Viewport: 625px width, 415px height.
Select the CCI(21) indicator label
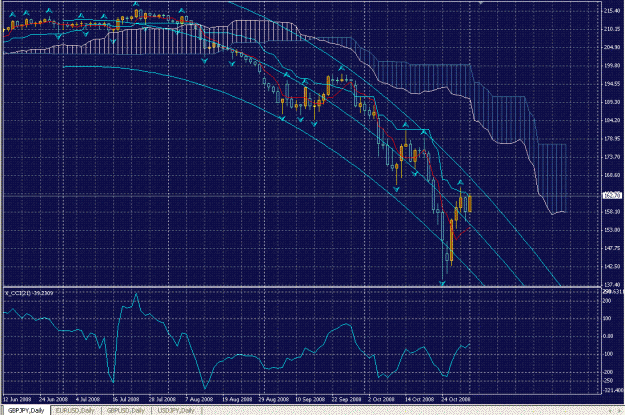[29, 293]
